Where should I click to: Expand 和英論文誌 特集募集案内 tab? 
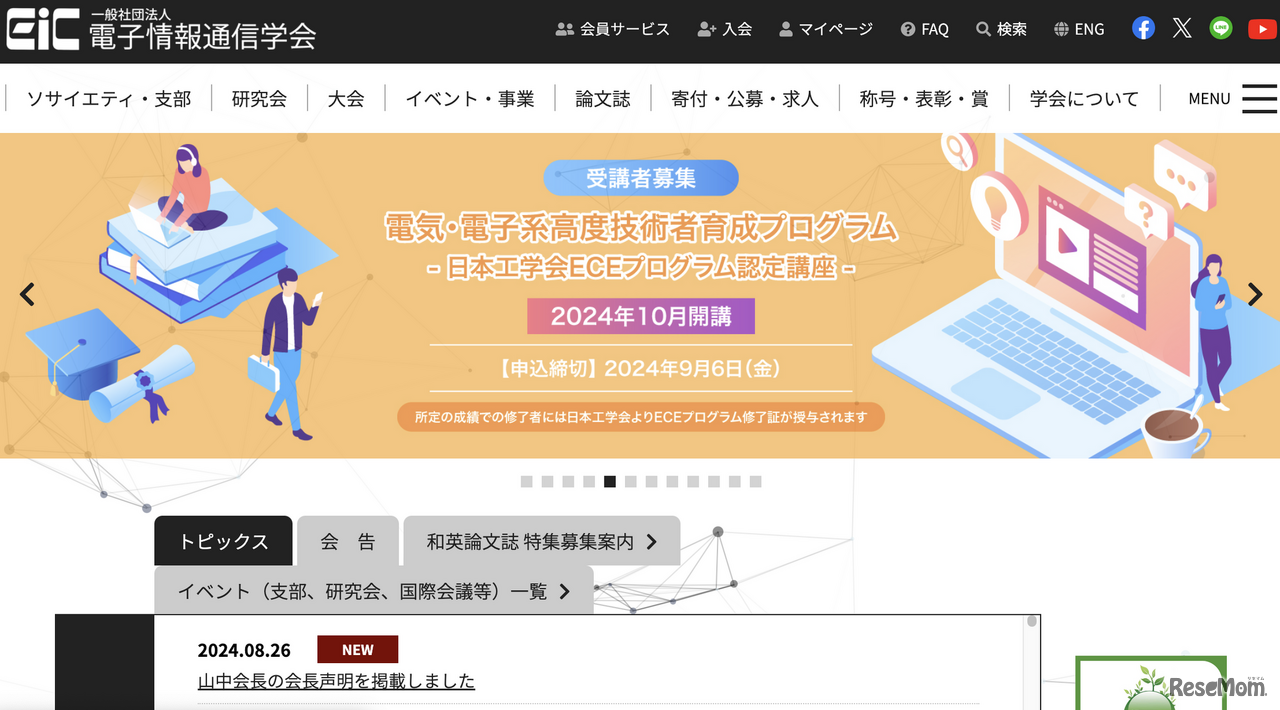(x=542, y=541)
